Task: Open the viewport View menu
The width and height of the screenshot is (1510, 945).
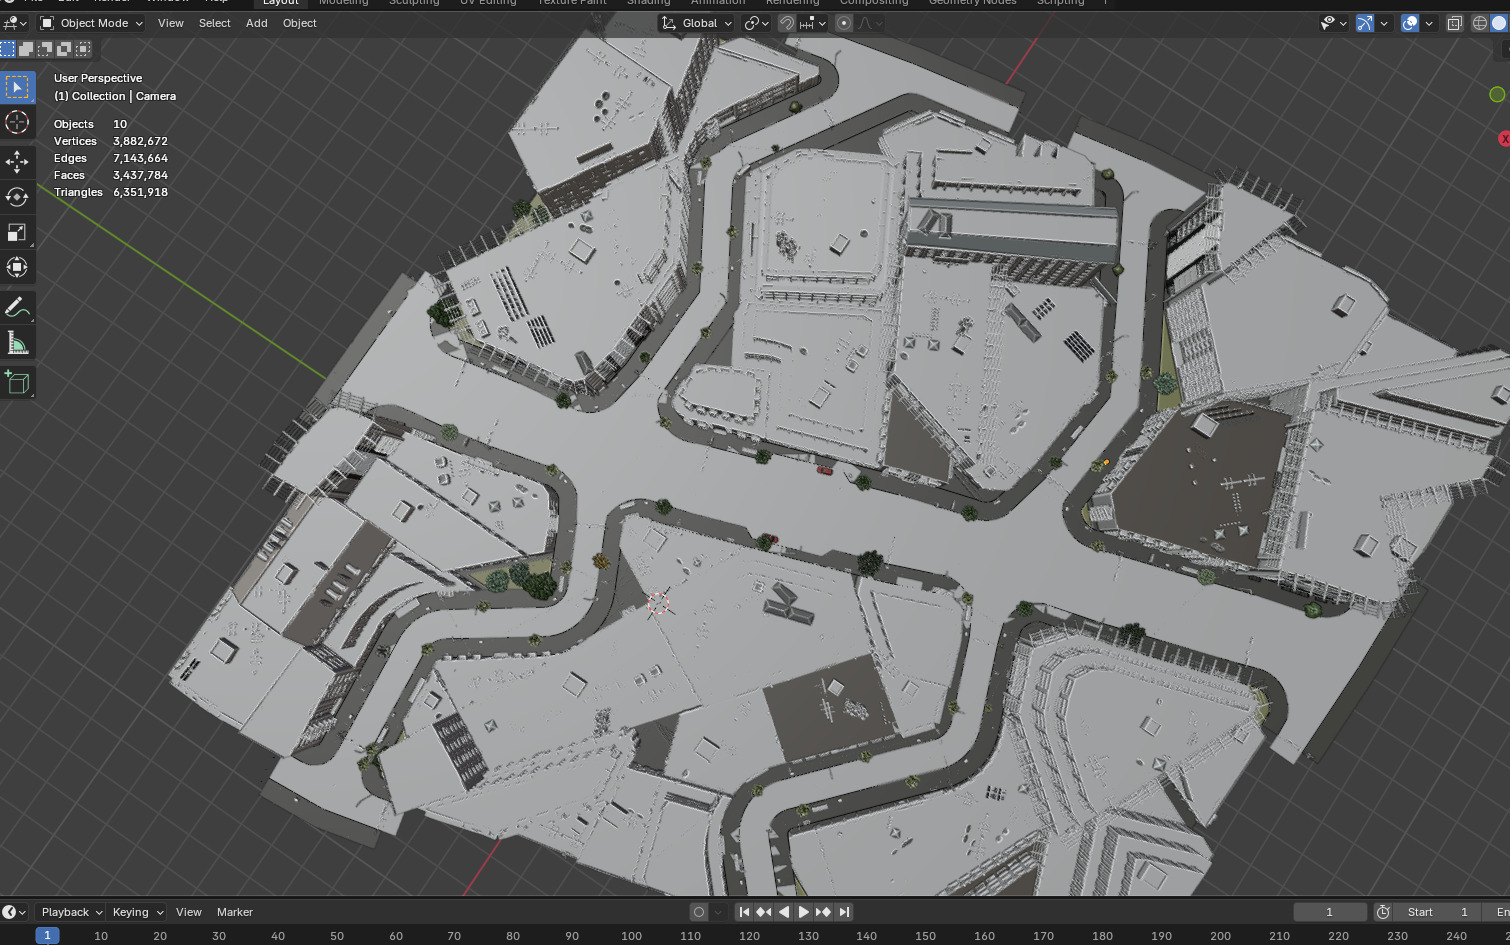Action: click(x=171, y=23)
